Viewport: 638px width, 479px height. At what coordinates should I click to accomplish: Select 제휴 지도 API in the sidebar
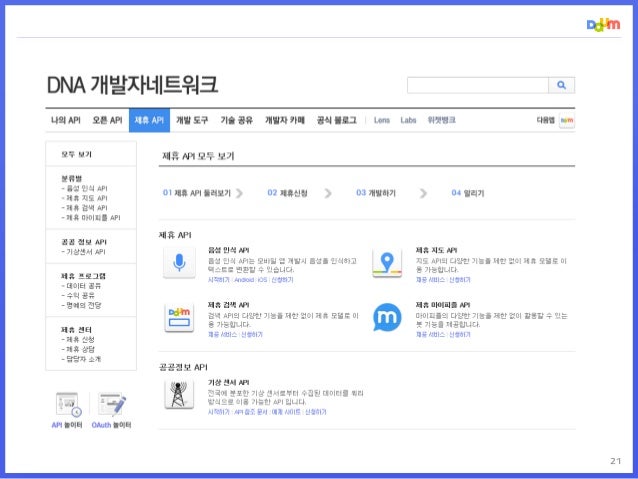point(87,198)
